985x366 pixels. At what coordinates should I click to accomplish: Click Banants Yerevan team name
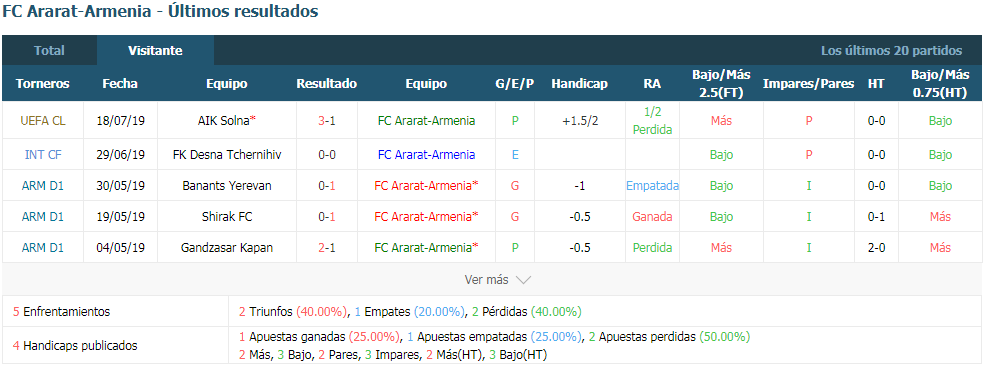227,185
